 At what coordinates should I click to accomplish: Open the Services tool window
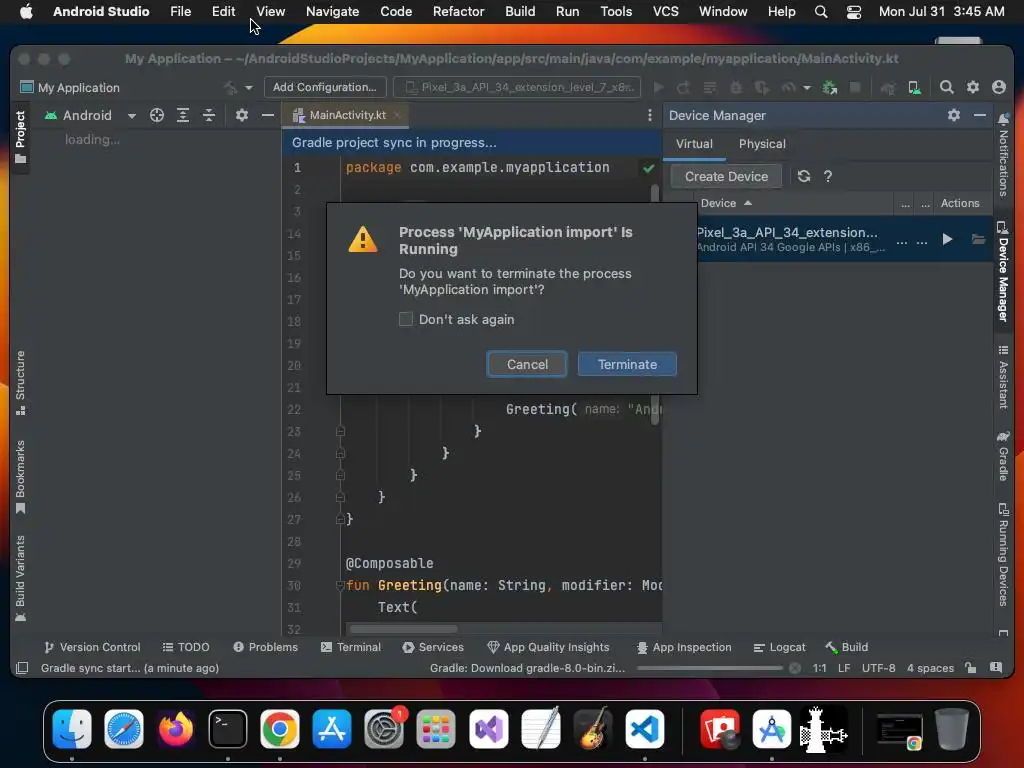pyautogui.click(x=433, y=647)
